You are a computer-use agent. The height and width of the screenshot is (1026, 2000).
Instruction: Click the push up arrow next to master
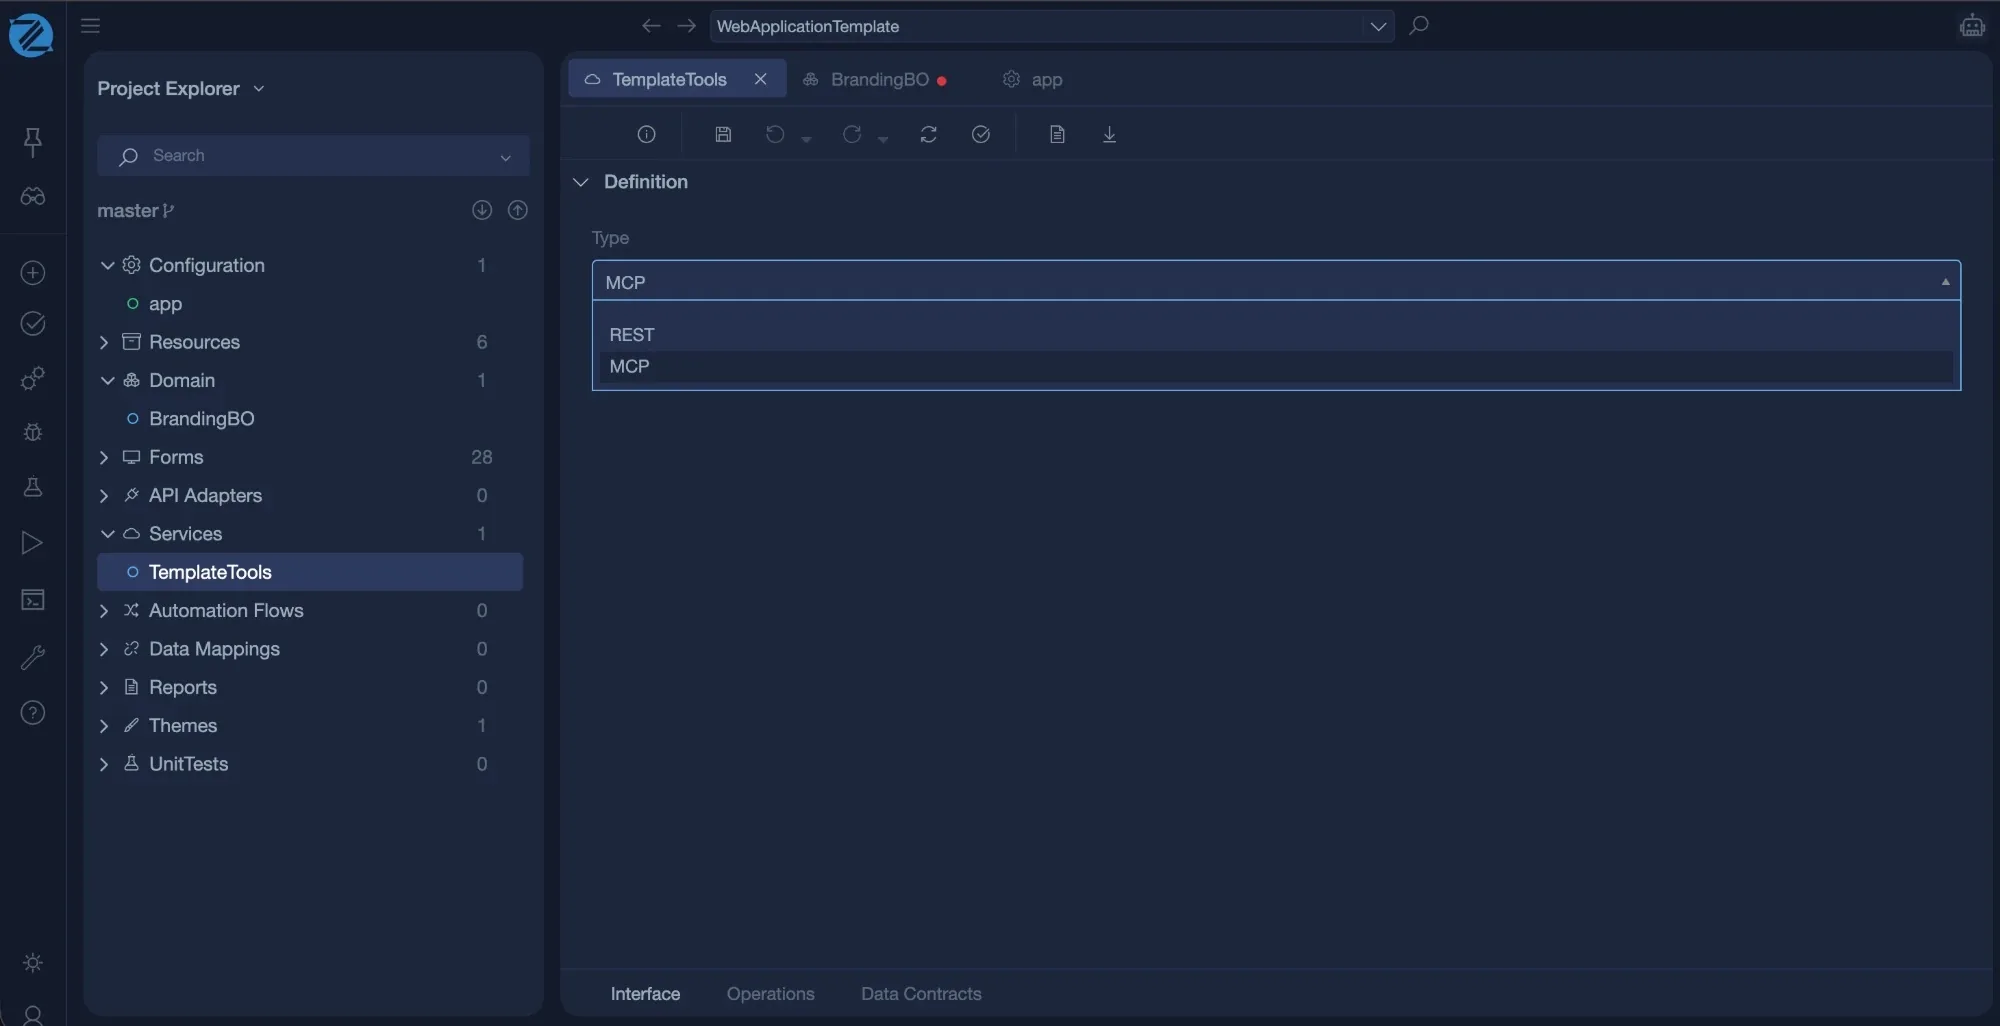518,210
